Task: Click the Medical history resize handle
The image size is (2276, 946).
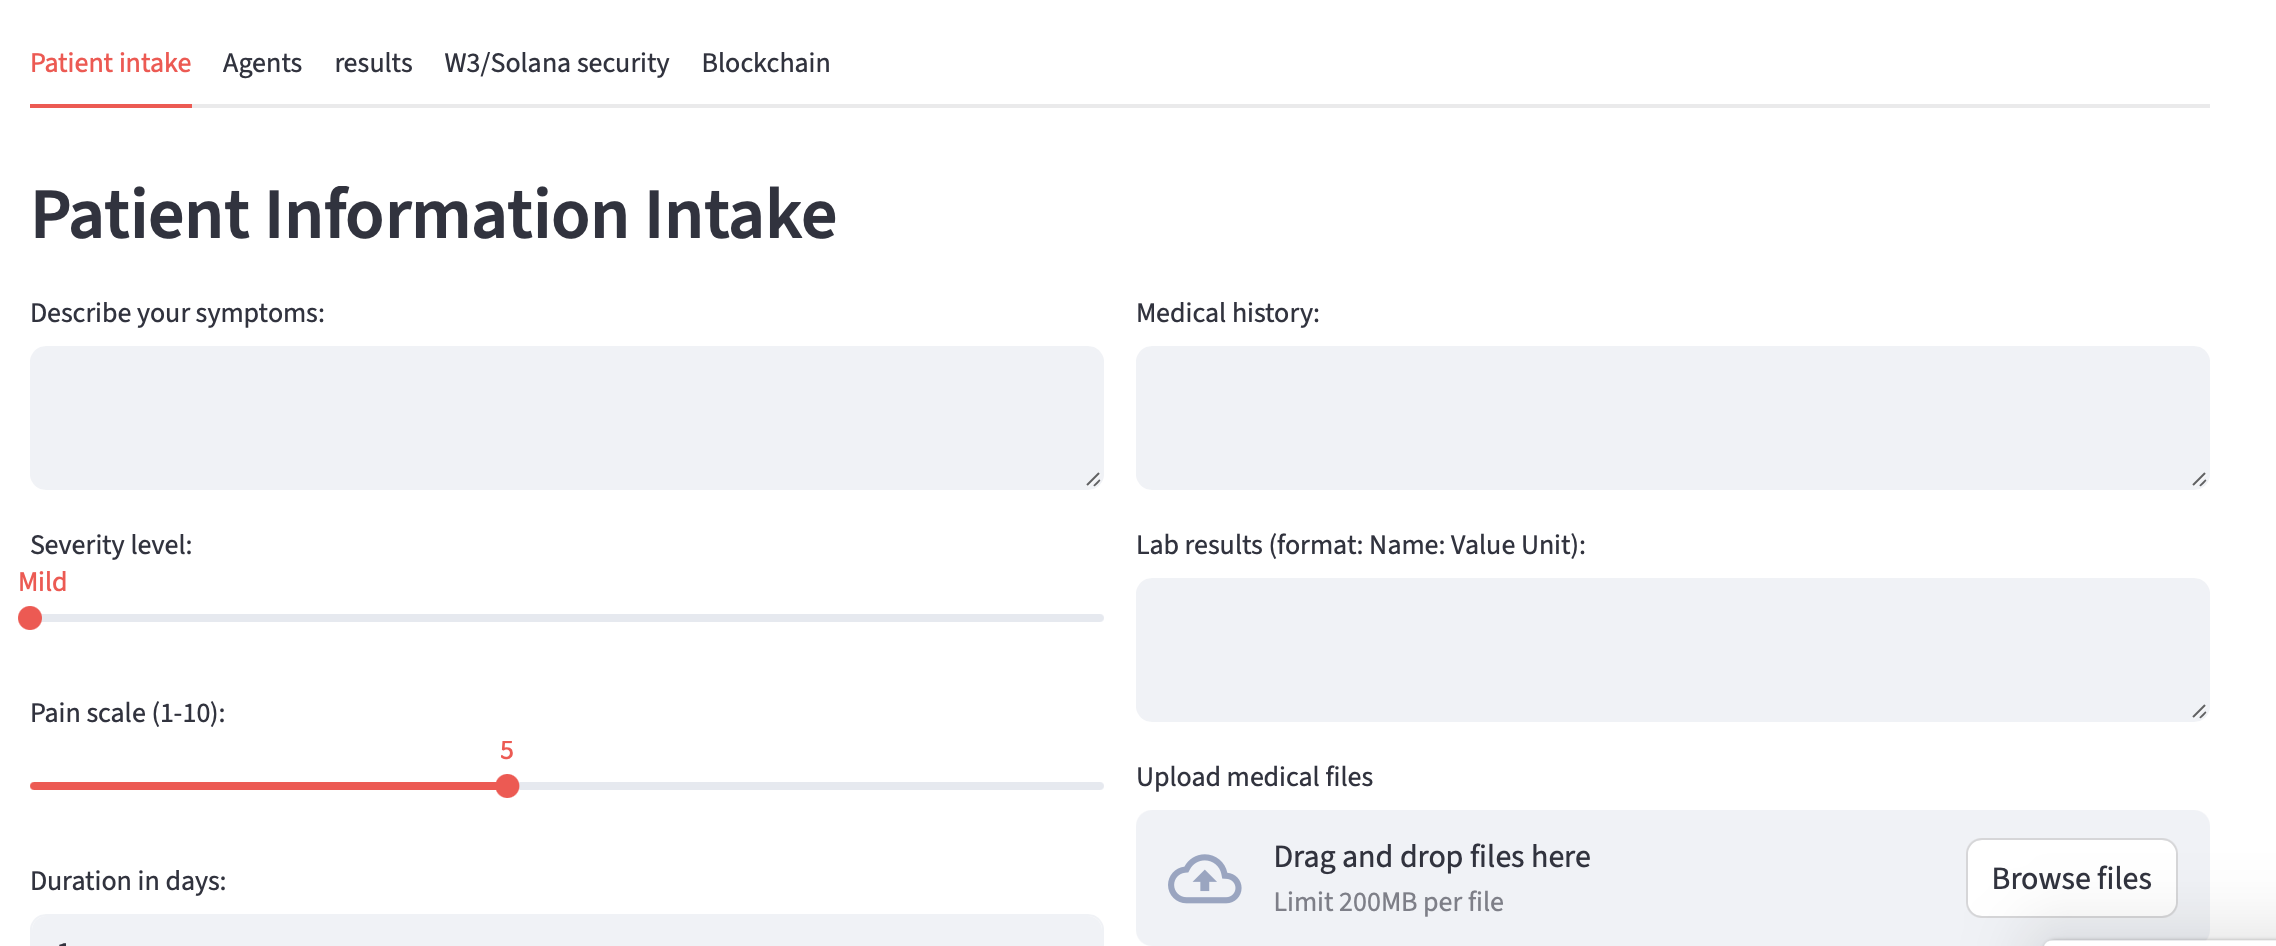Action: 2199,480
